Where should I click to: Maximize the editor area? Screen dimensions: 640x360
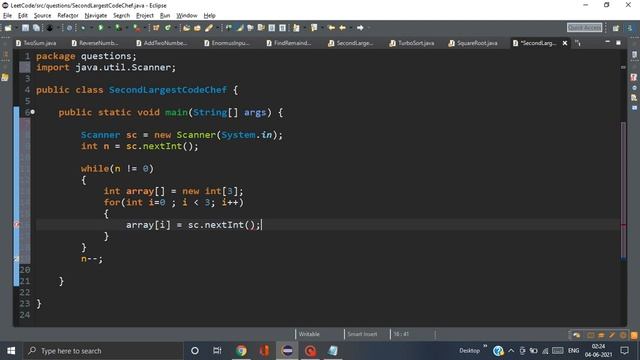[618, 42]
